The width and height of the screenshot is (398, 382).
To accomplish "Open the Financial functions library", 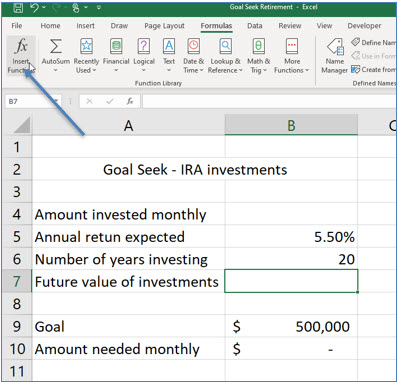I will 116,55.
